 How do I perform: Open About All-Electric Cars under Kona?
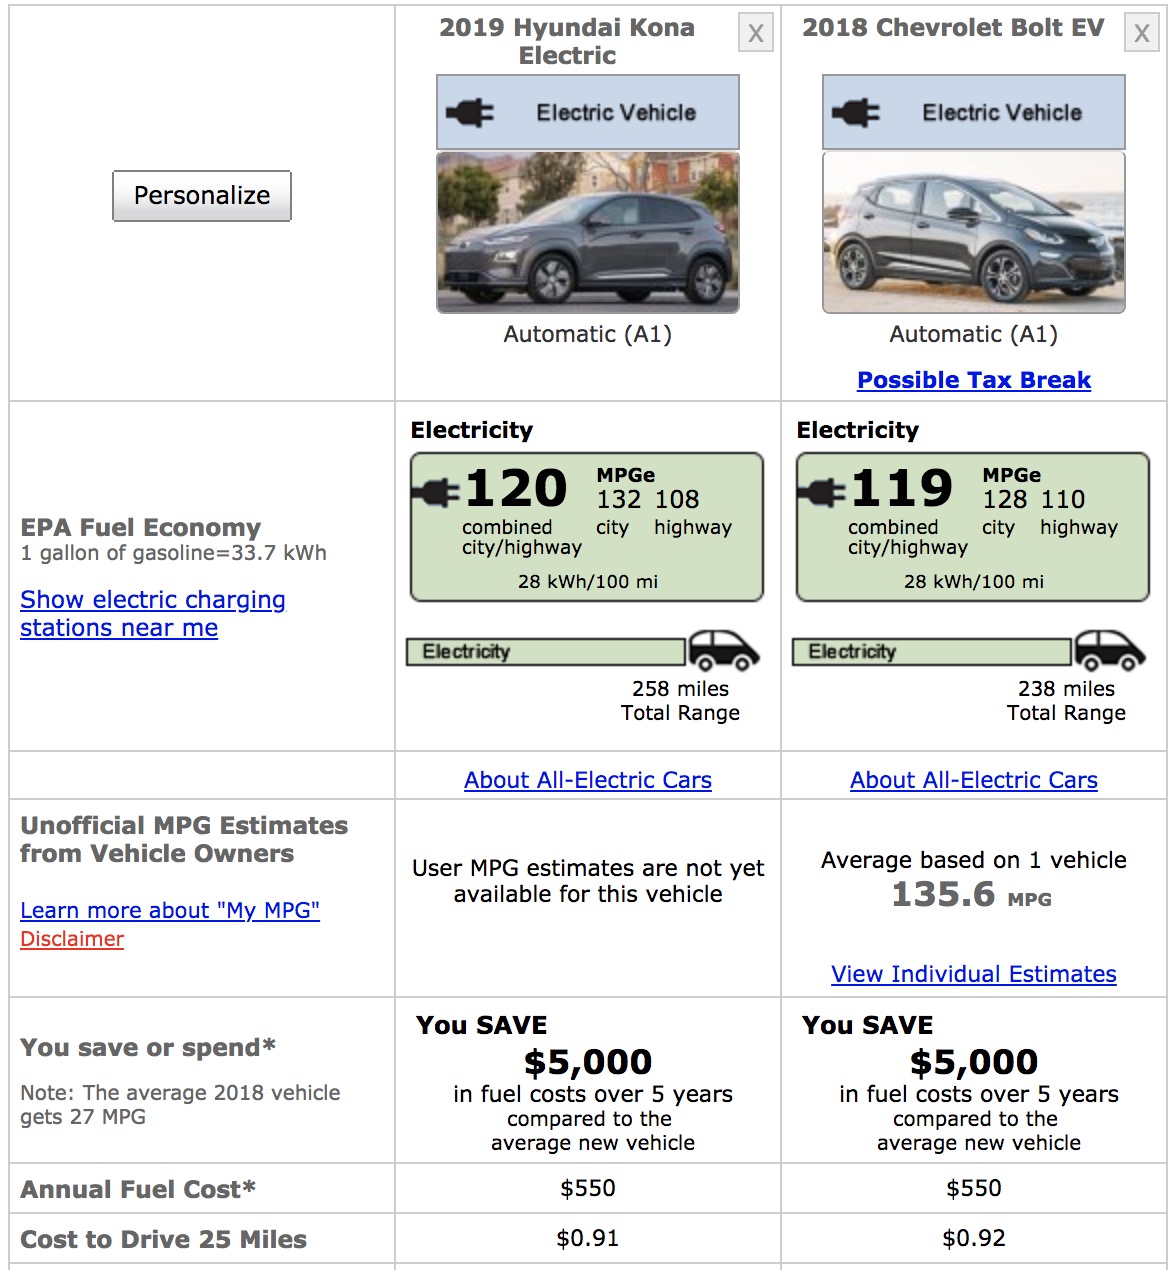(x=588, y=780)
